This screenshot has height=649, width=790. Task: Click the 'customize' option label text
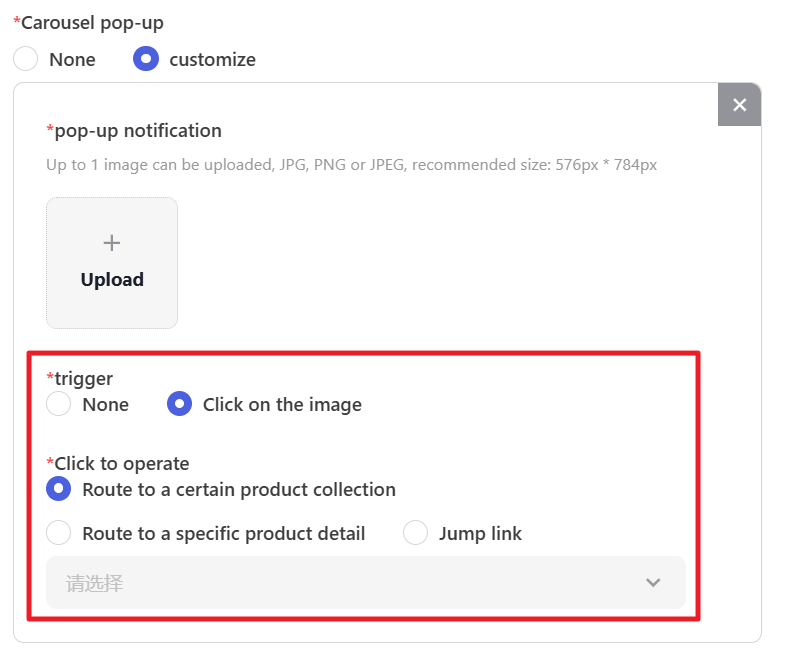point(212,60)
